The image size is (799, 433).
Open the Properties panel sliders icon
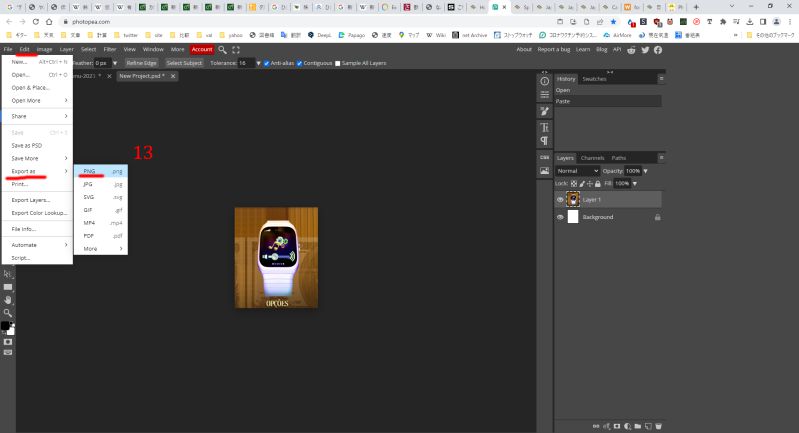[x=544, y=95]
